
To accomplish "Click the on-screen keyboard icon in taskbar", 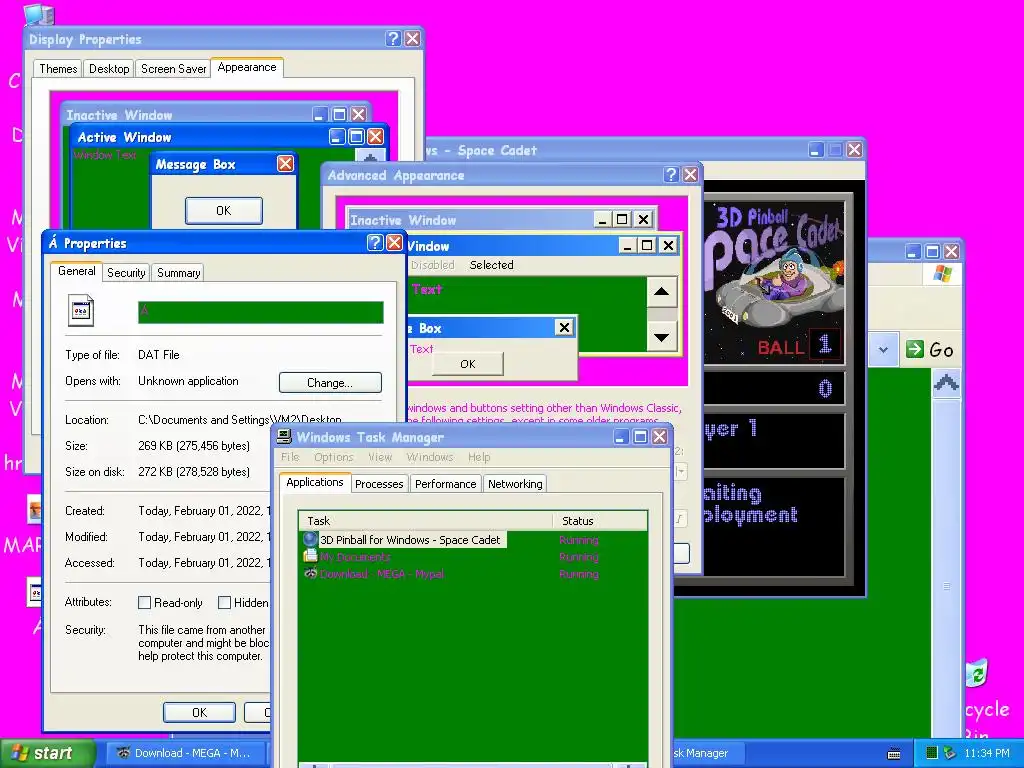I will pyautogui.click(x=894, y=754).
